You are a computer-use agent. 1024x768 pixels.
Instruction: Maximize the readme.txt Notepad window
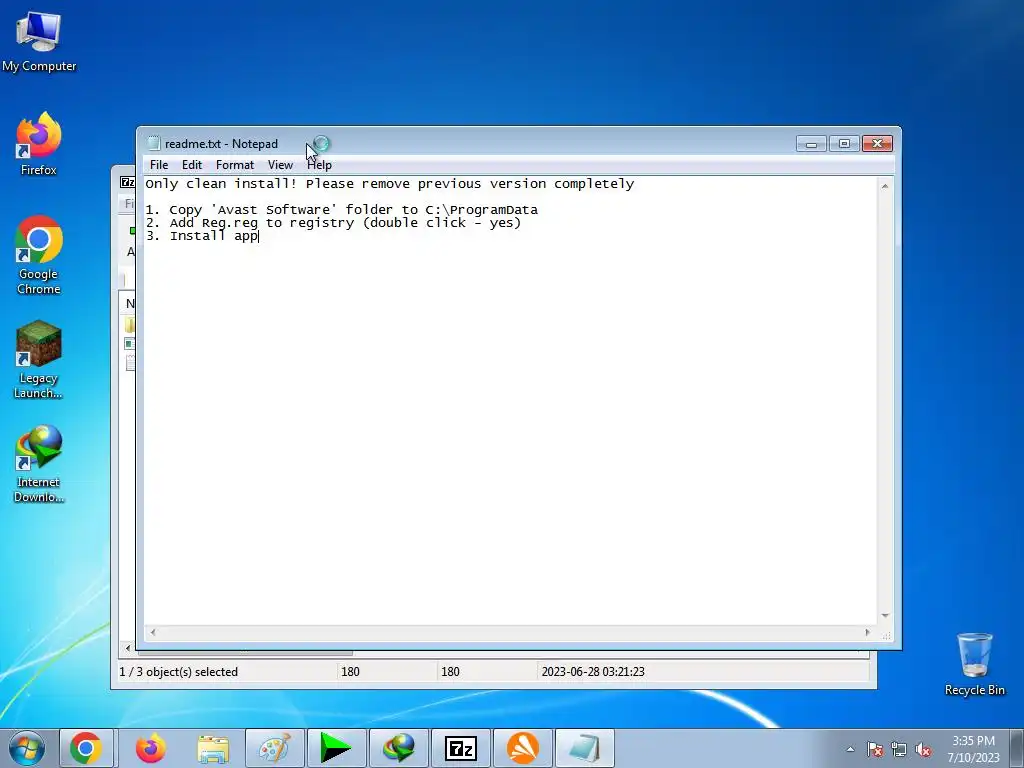(844, 144)
